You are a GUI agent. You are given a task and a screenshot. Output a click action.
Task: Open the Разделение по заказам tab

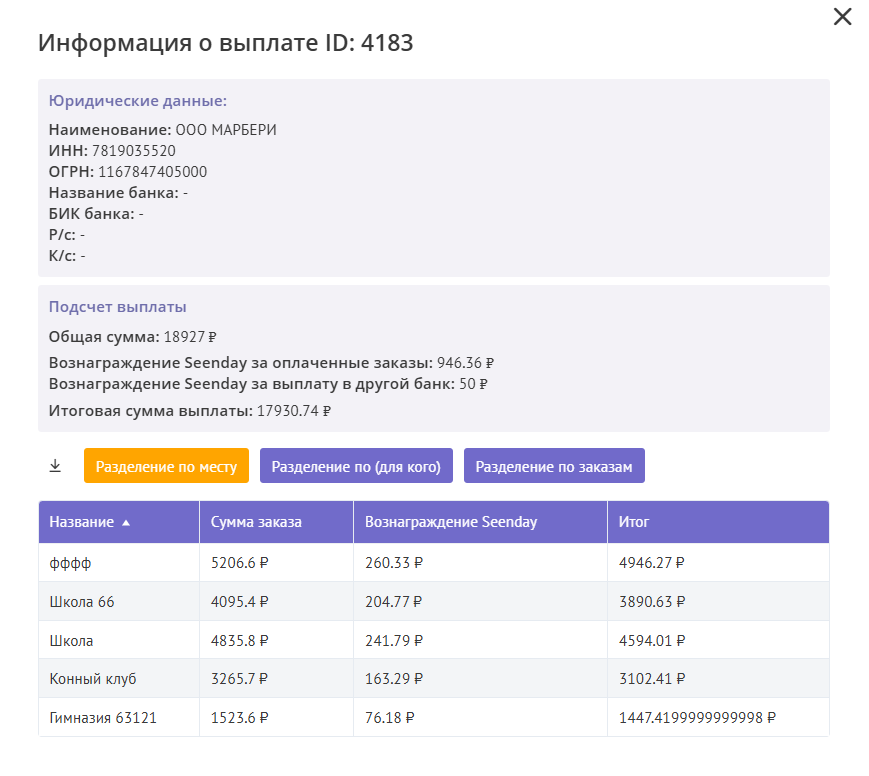[x=554, y=466]
